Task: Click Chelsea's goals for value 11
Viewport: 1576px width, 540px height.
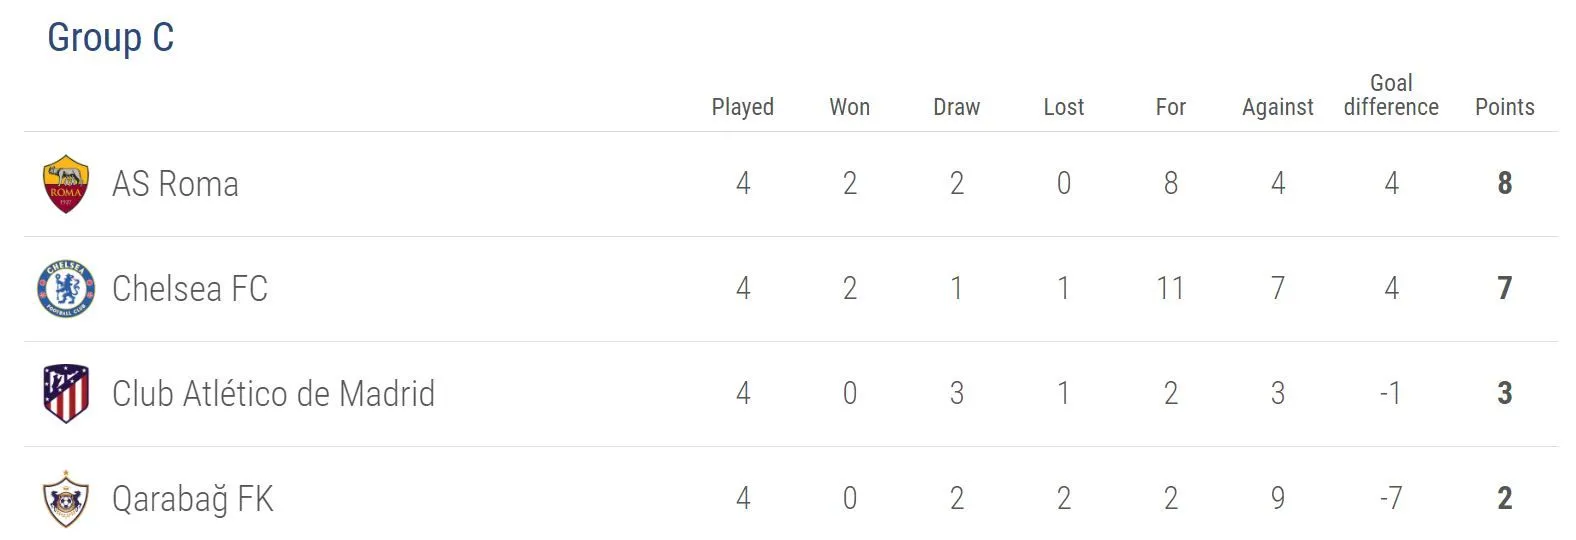Action: pos(1170,289)
